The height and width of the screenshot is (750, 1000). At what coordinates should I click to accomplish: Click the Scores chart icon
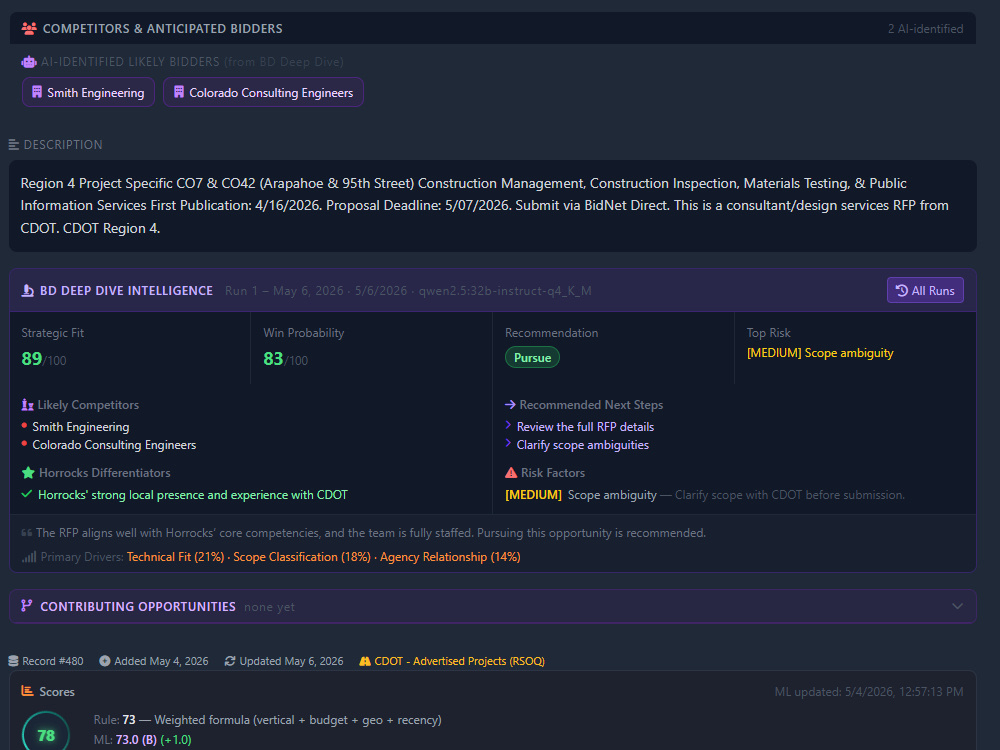tap(27, 691)
